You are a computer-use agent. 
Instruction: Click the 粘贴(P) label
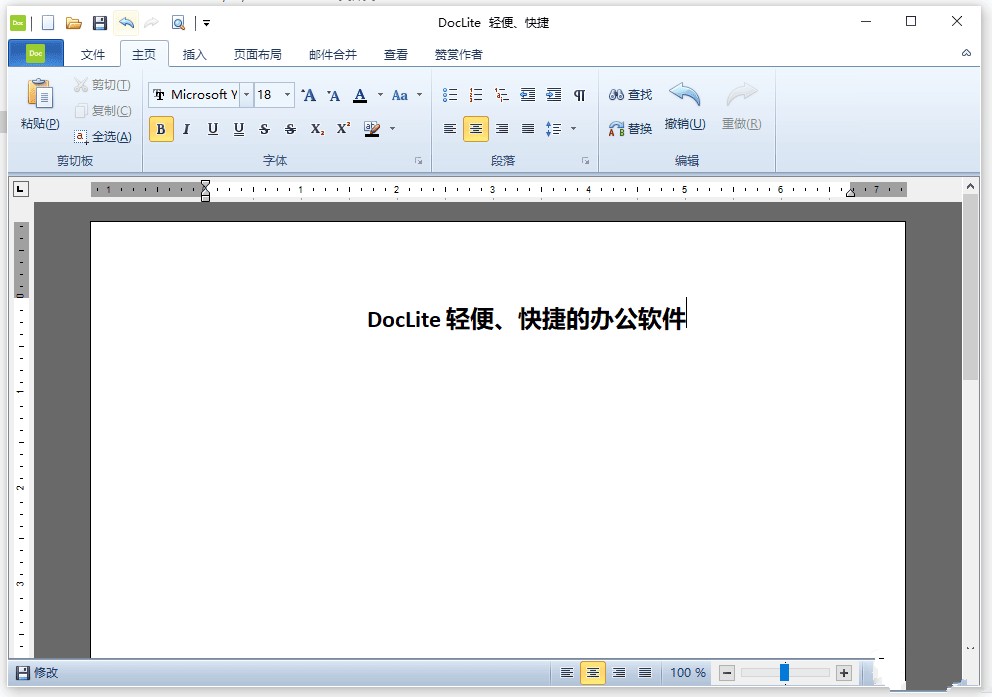pos(40,123)
